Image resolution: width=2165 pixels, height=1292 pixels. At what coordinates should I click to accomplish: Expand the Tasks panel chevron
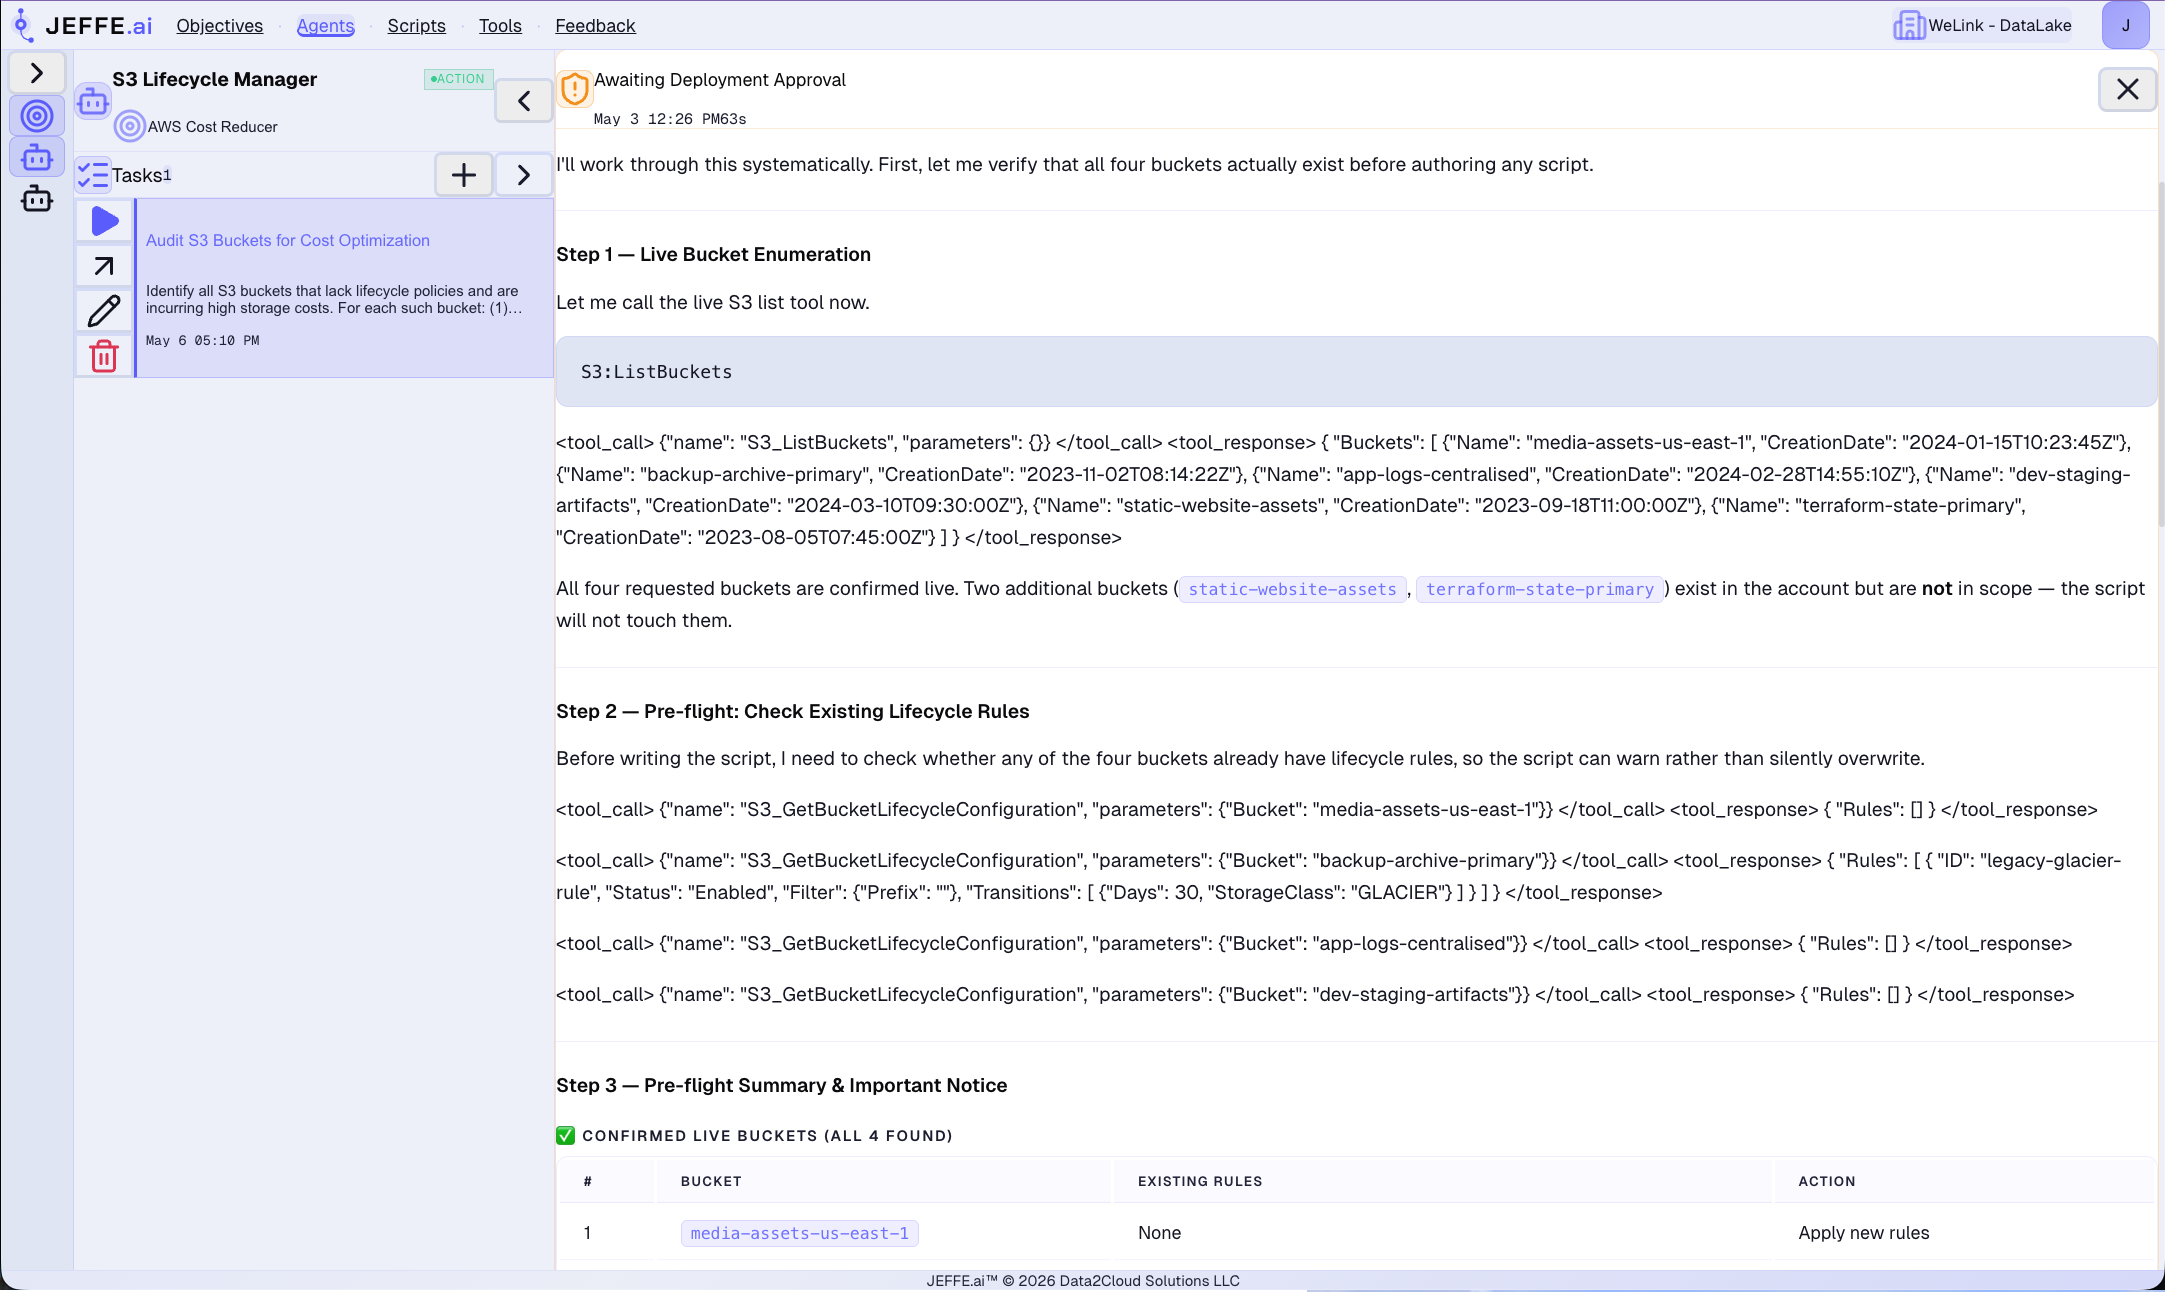(524, 175)
